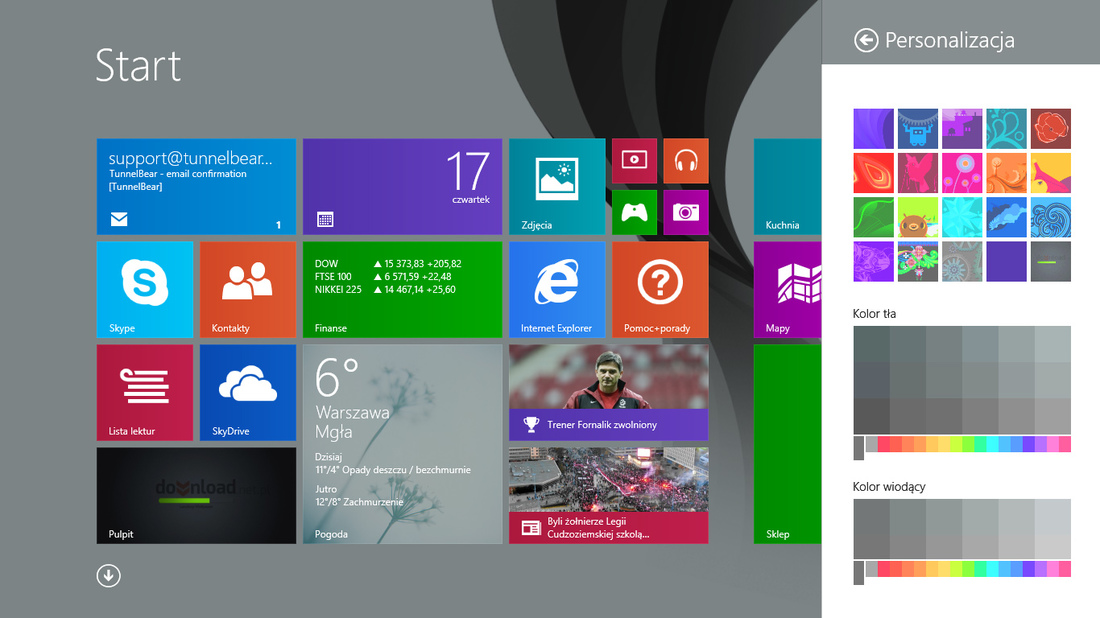Image resolution: width=1100 pixels, height=618 pixels.
Task: Open the Pogoda weather tile for Warszawa
Action: click(403, 444)
